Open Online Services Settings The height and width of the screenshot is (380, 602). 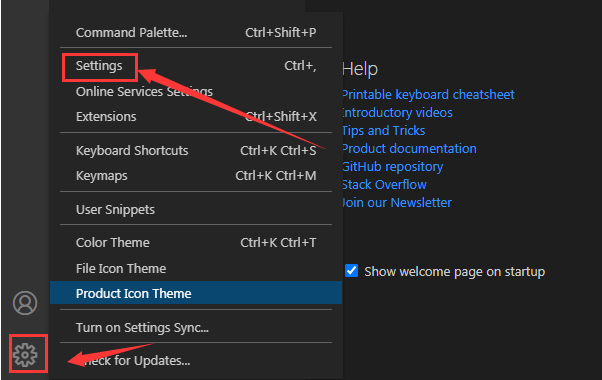coord(196,92)
